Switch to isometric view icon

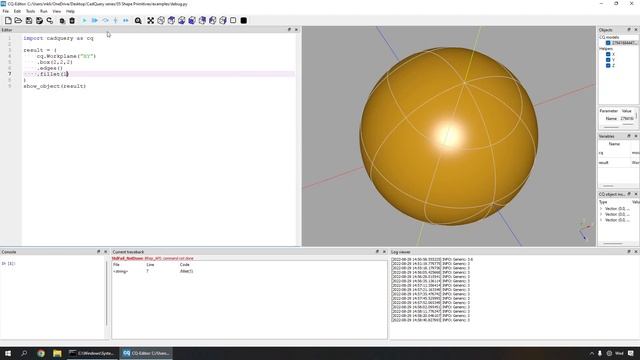(x=161, y=20)
